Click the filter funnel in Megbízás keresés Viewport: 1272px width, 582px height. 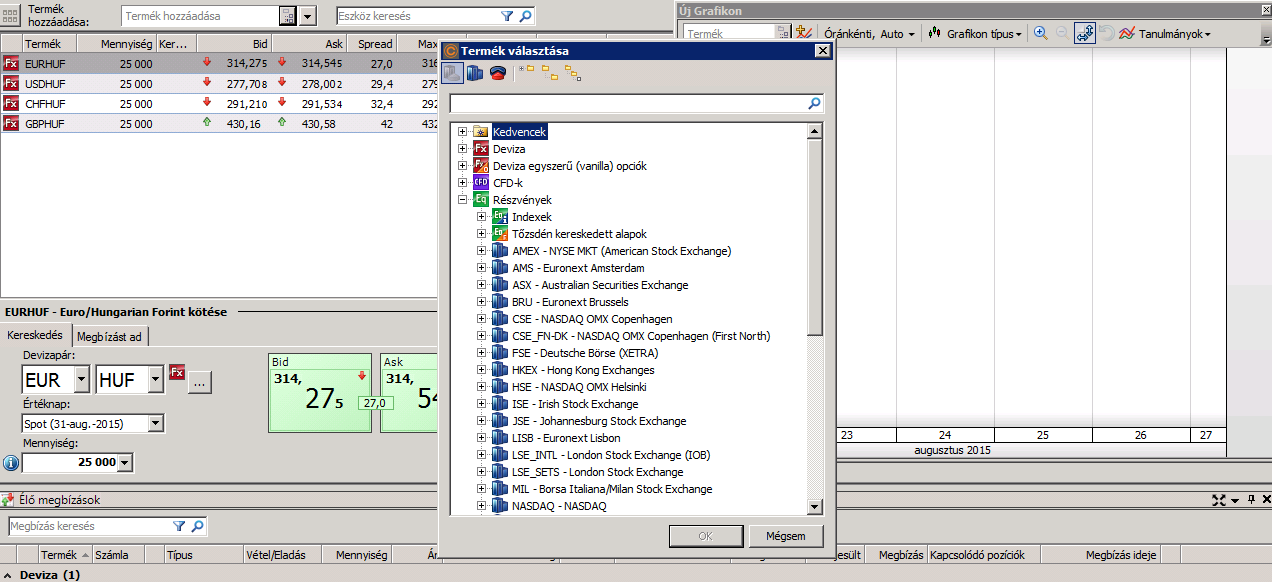[179, 526]
